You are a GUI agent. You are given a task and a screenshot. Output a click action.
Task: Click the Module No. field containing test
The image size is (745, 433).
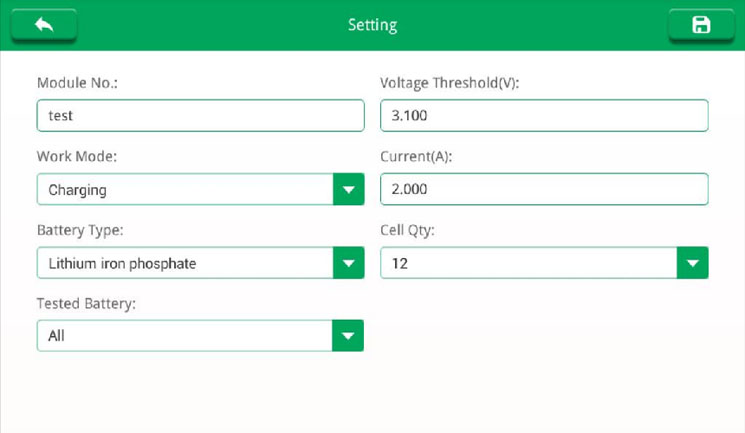click(x=201, y=115)
